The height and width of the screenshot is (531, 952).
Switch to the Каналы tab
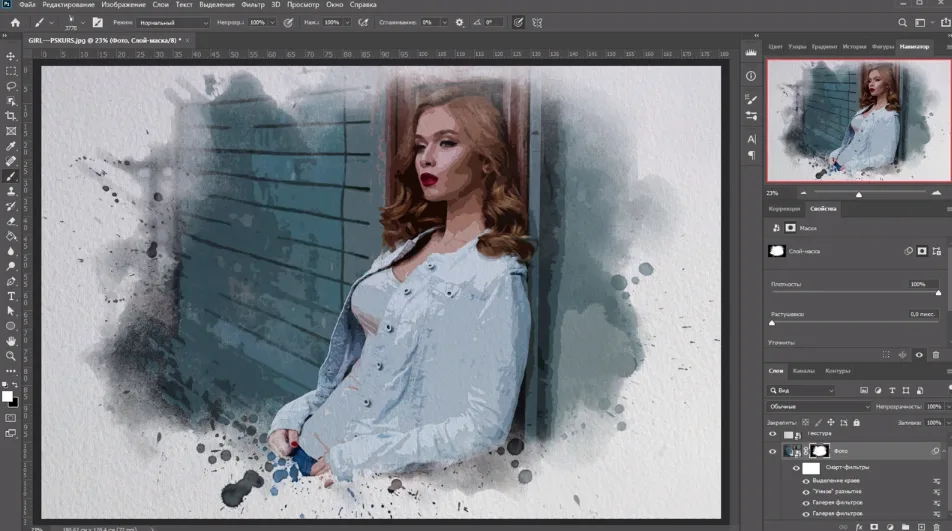coord(803,371)
